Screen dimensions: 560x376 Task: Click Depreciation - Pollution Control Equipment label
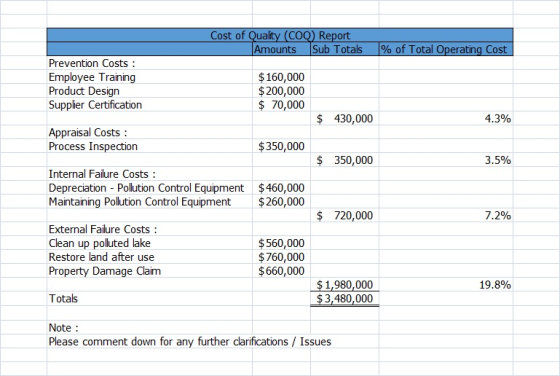[x=146, y=188]
